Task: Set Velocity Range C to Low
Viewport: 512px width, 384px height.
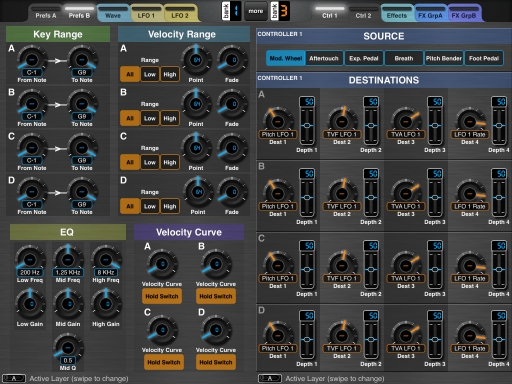Action: [x=150, y=162]
